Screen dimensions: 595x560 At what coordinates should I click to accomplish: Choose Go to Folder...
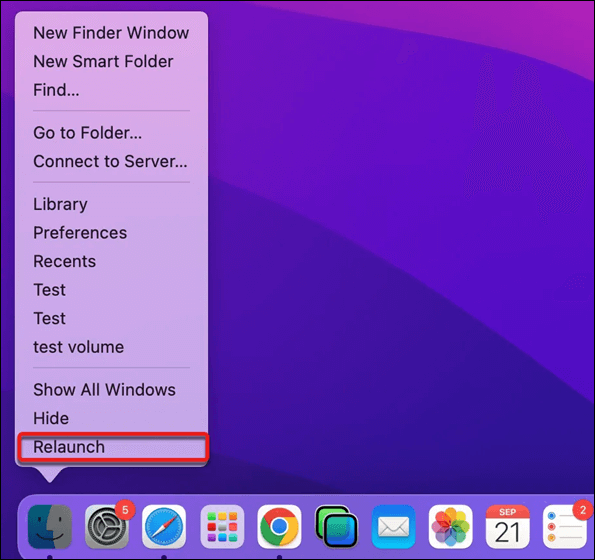112,133
